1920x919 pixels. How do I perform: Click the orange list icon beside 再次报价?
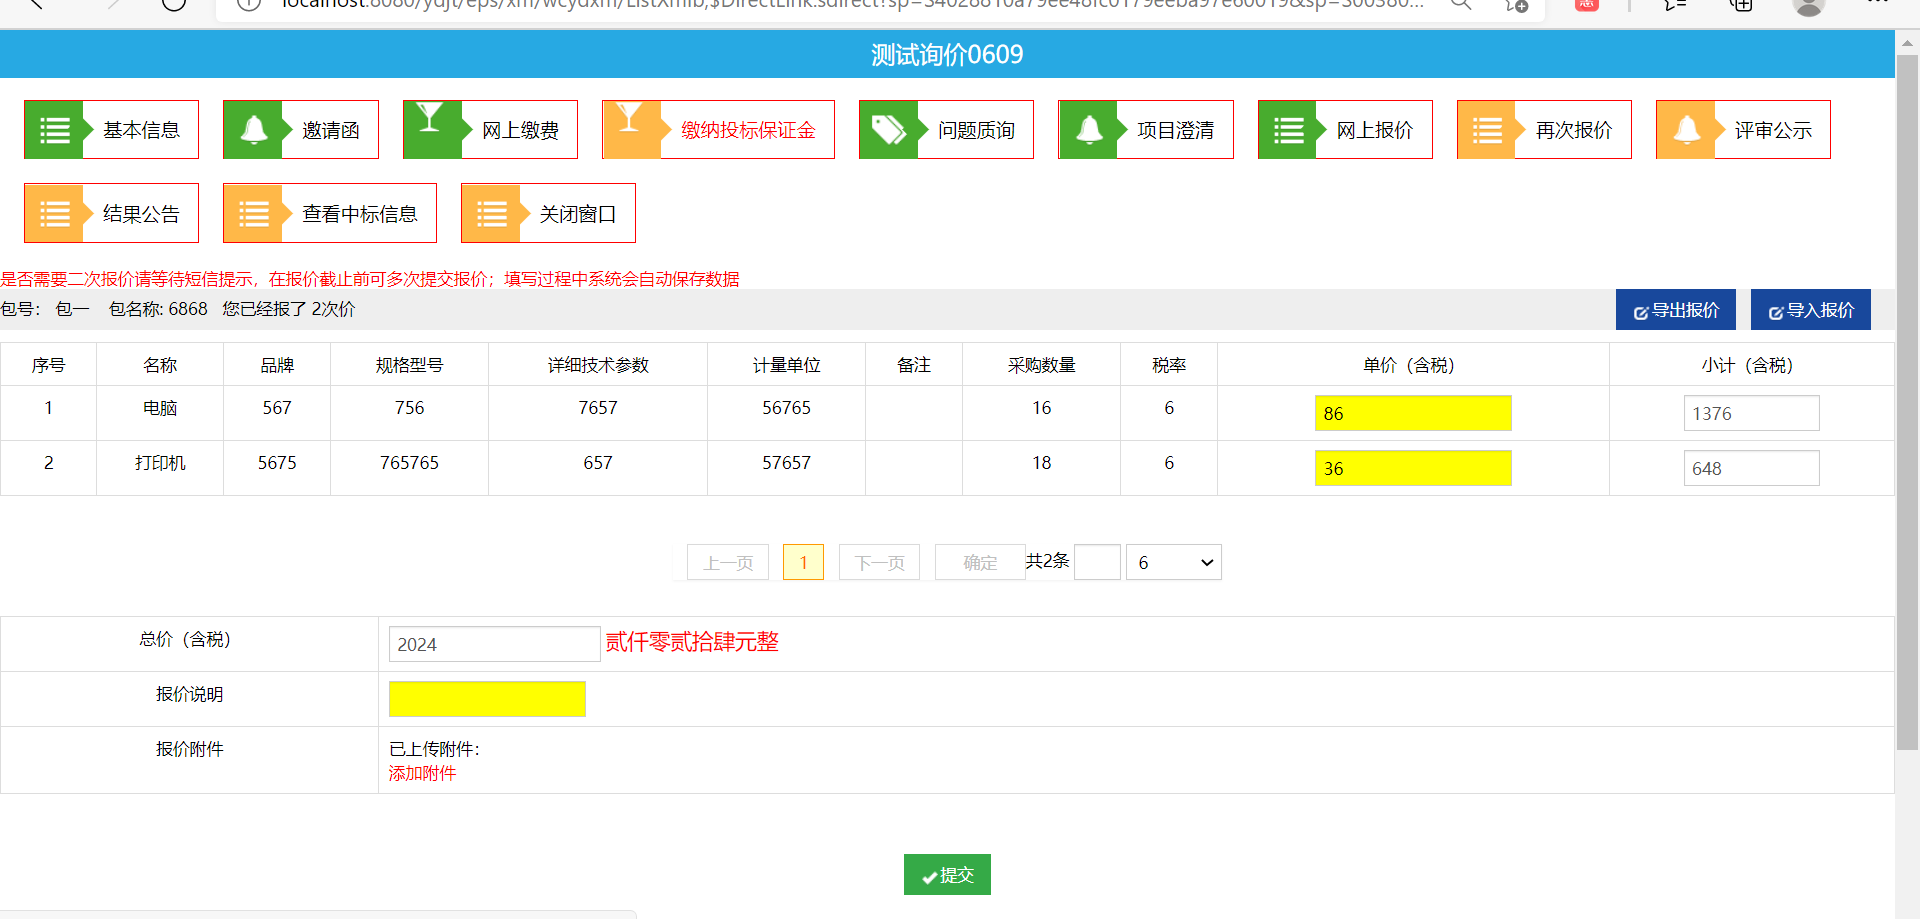tap(1486, 130)
